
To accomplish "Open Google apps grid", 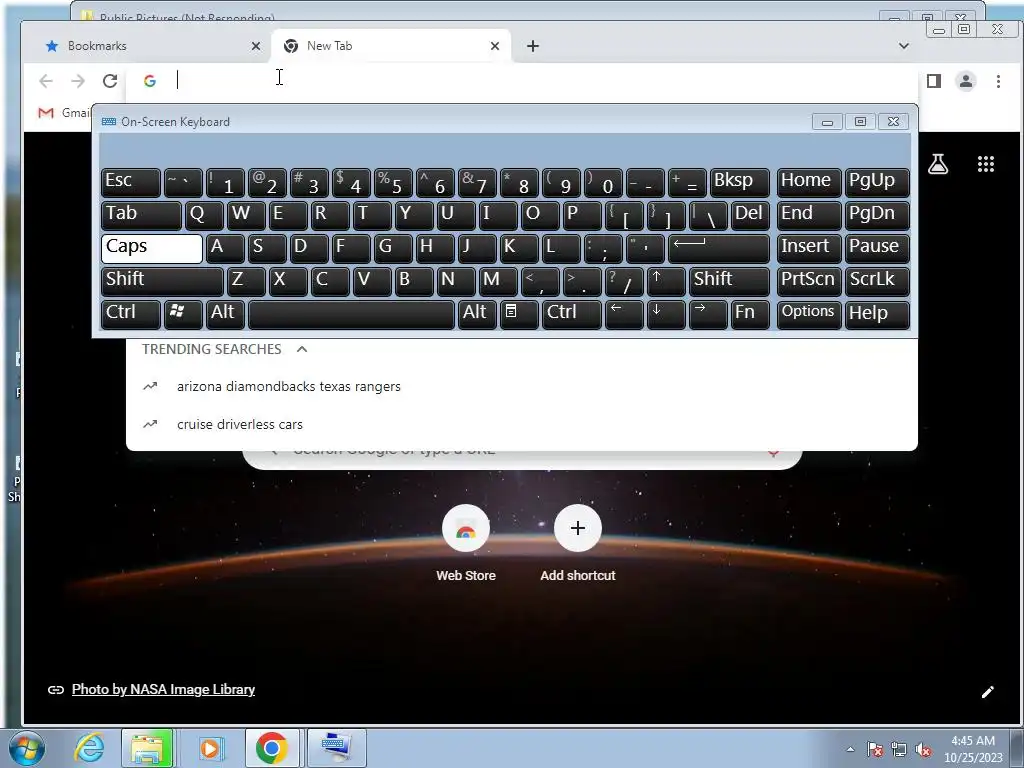I will pyautogui.click(x=985, y=164).
